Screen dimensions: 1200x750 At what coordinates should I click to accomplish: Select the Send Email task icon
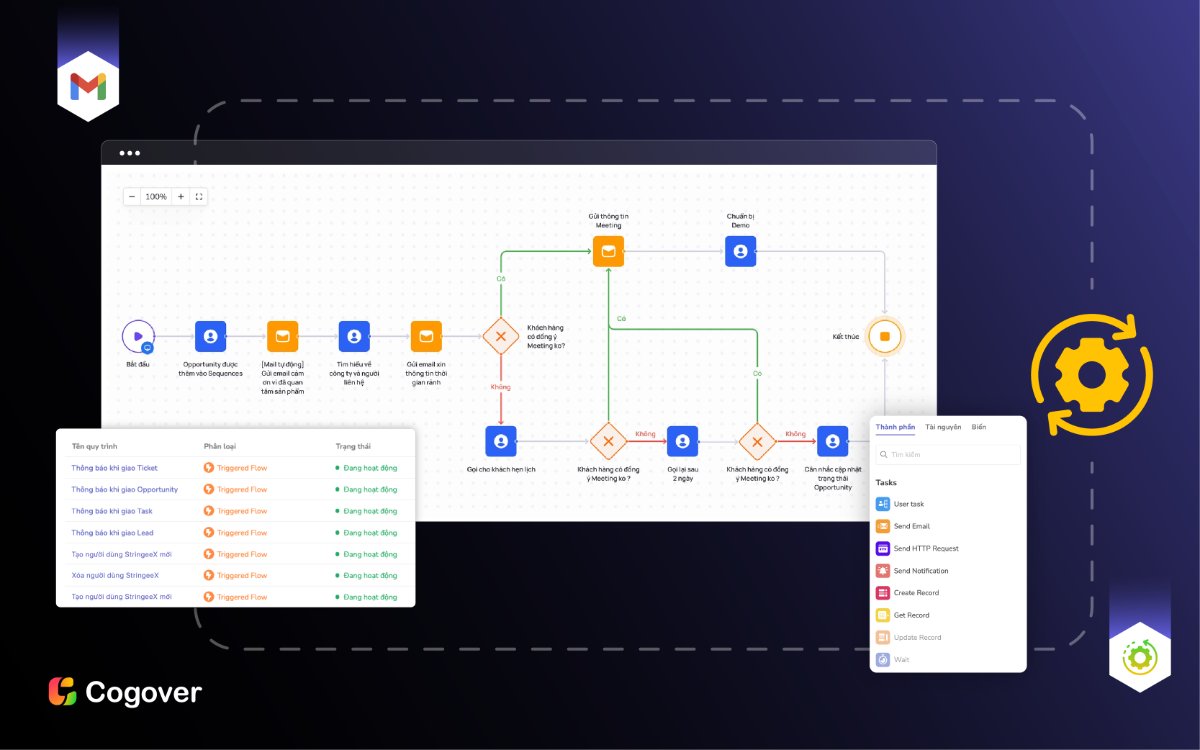884,526
